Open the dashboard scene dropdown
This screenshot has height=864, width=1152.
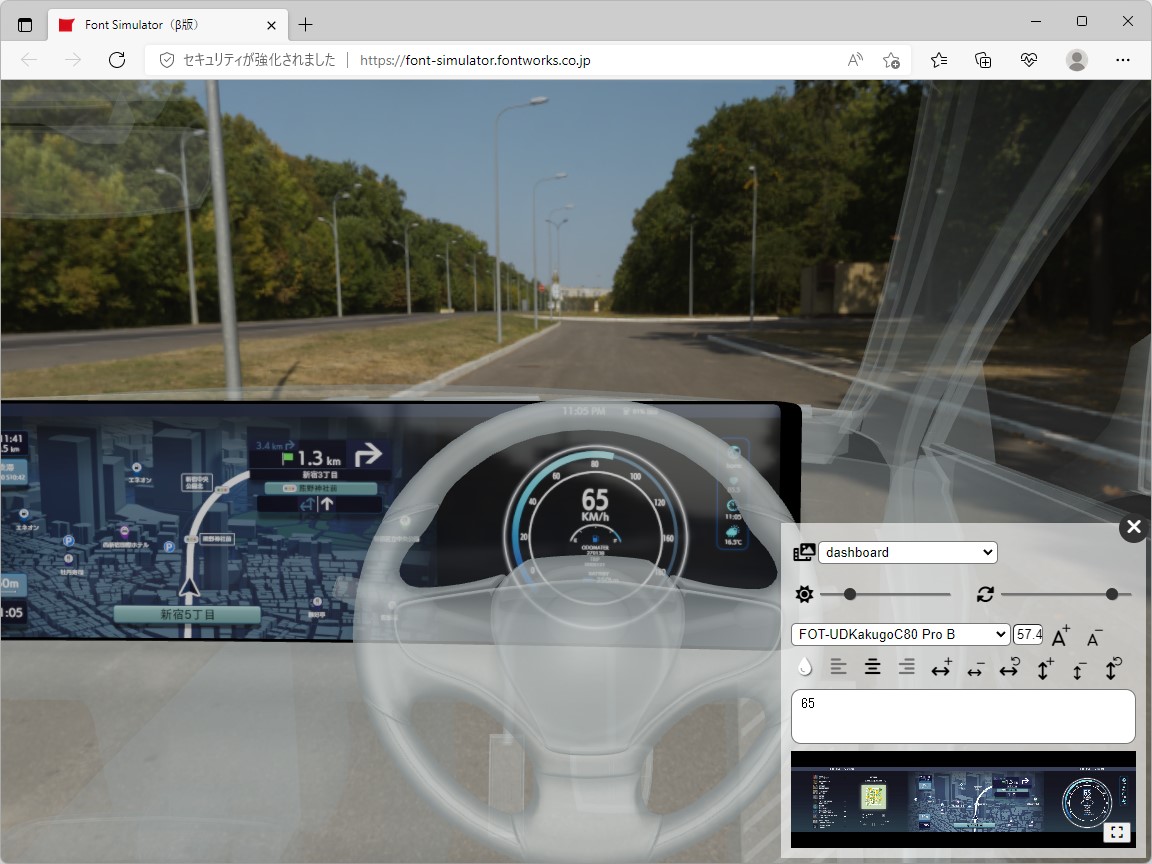click(x=908, y=552)
